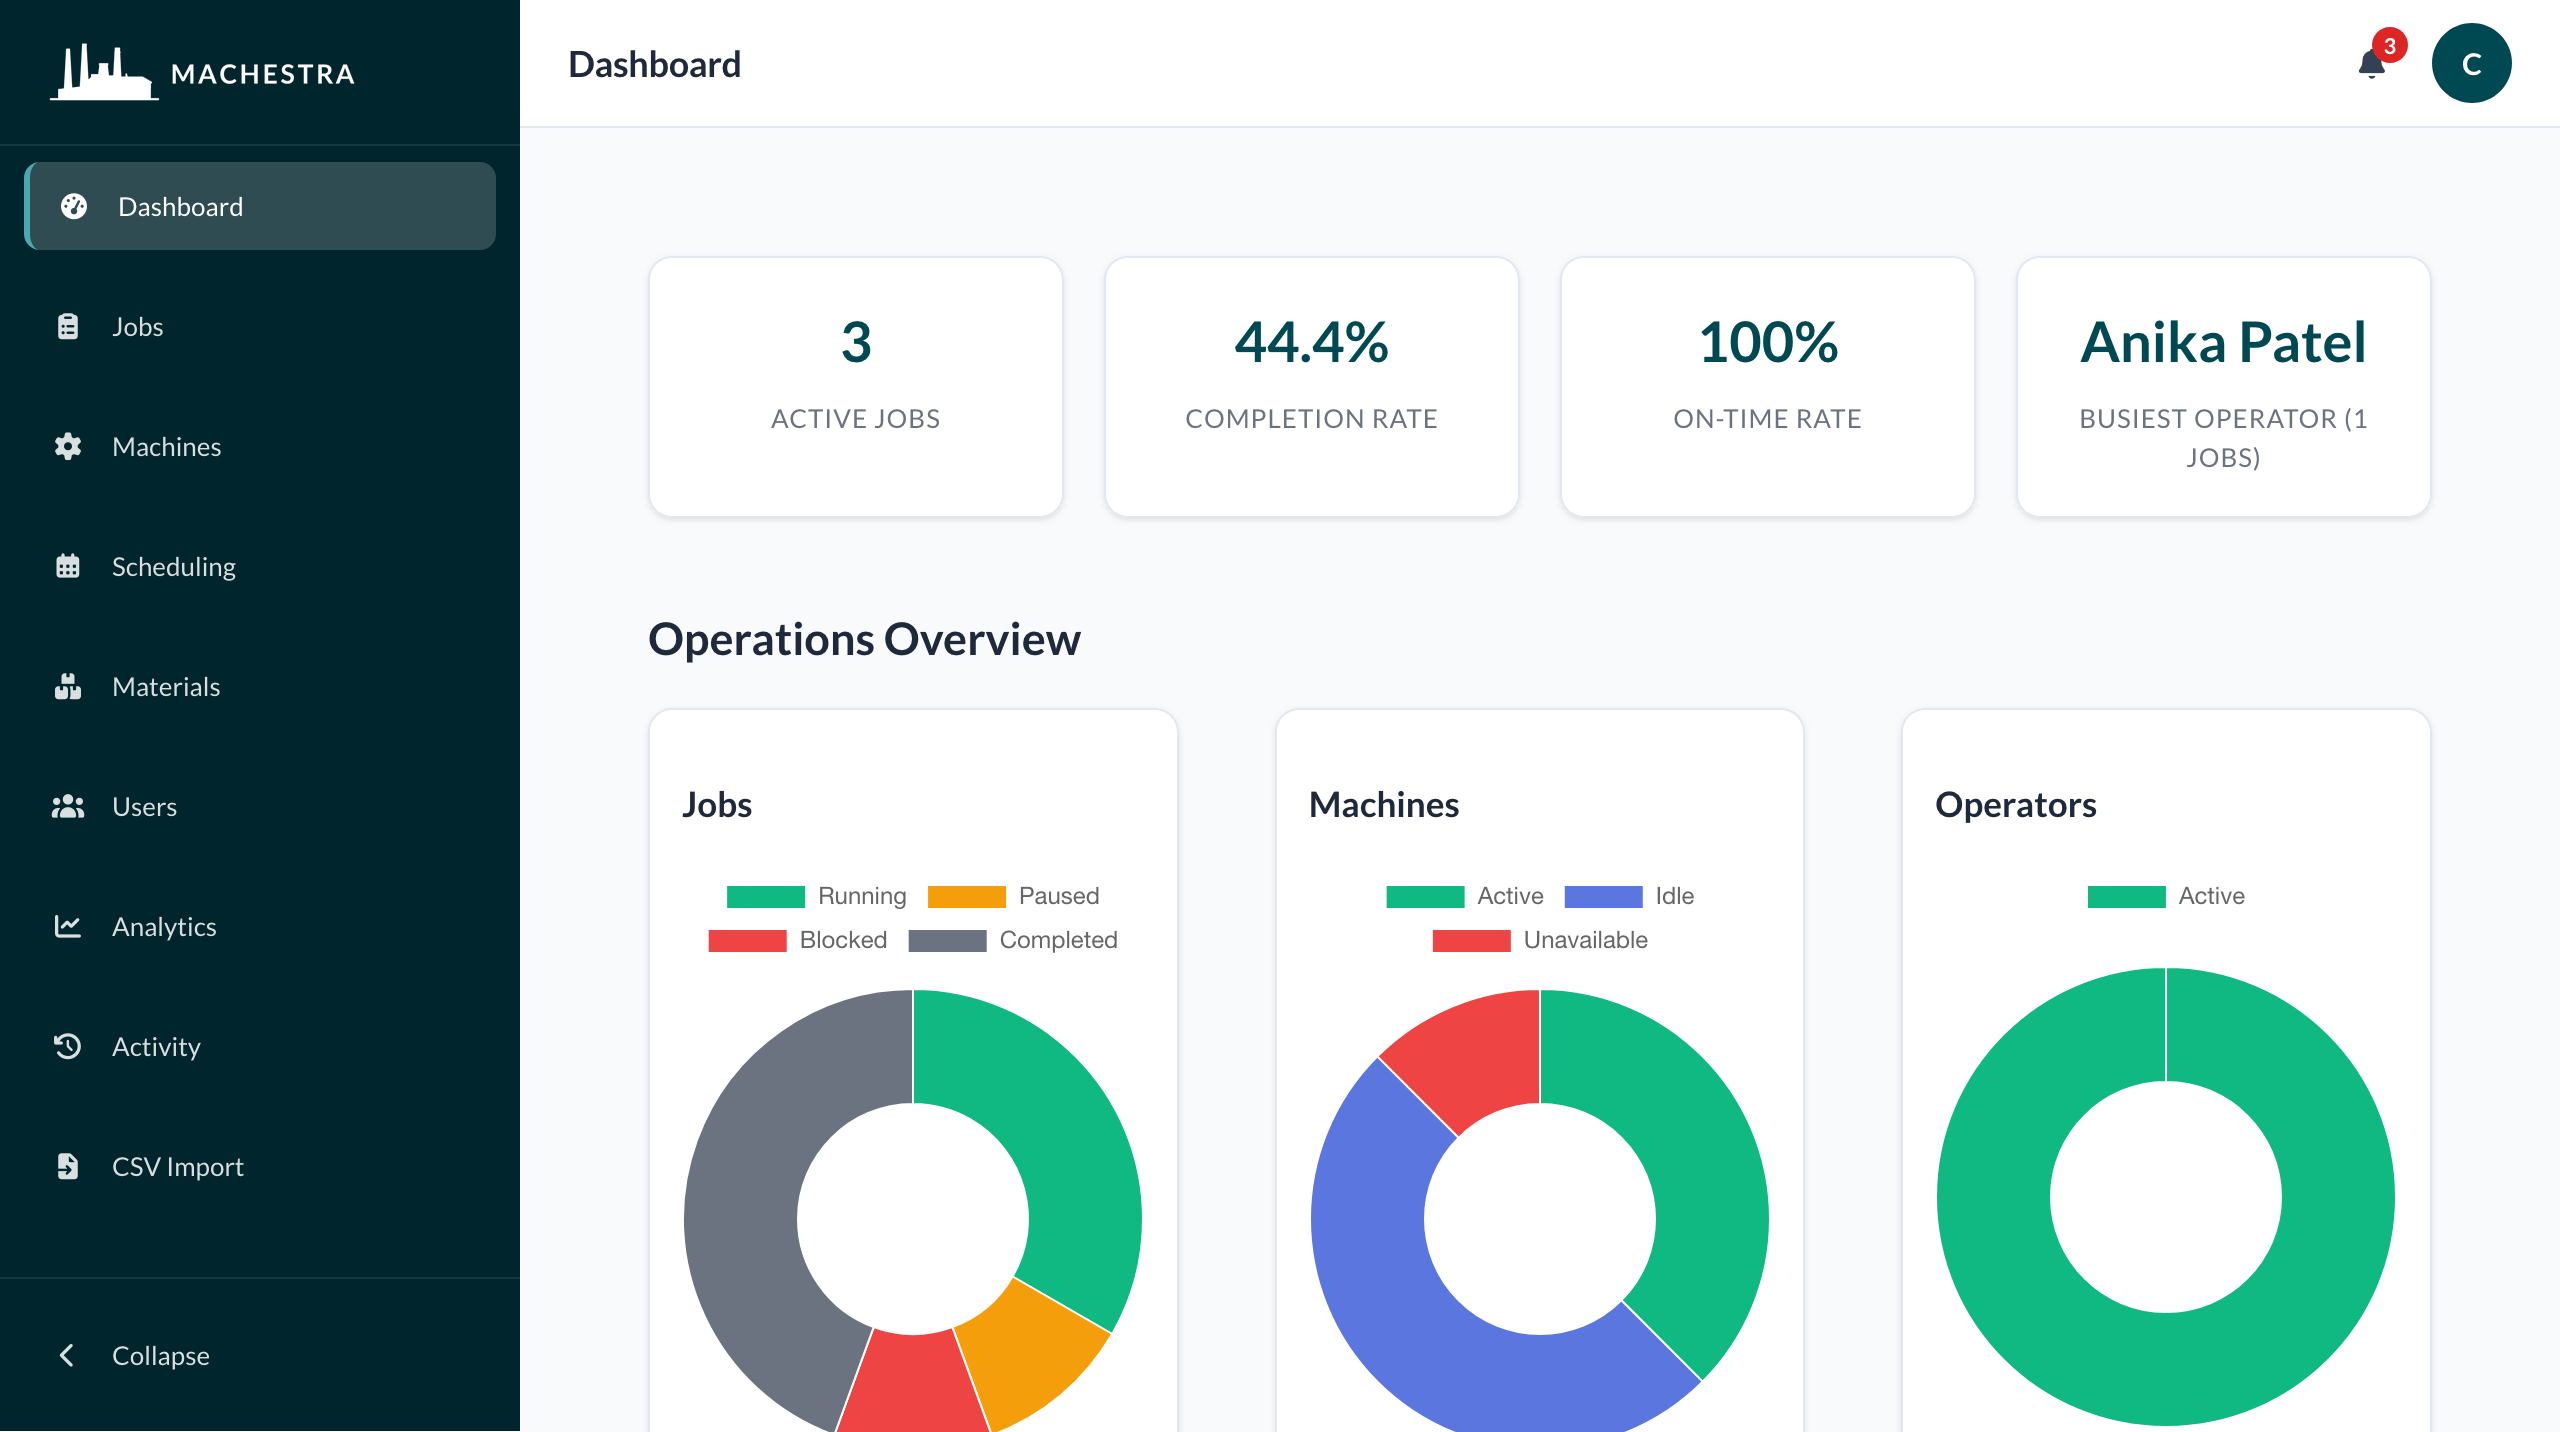The height and width of the screenshot is (1432, 2560).
Task: Open notifications via the bell icon
Action: tap(2370, 63)
